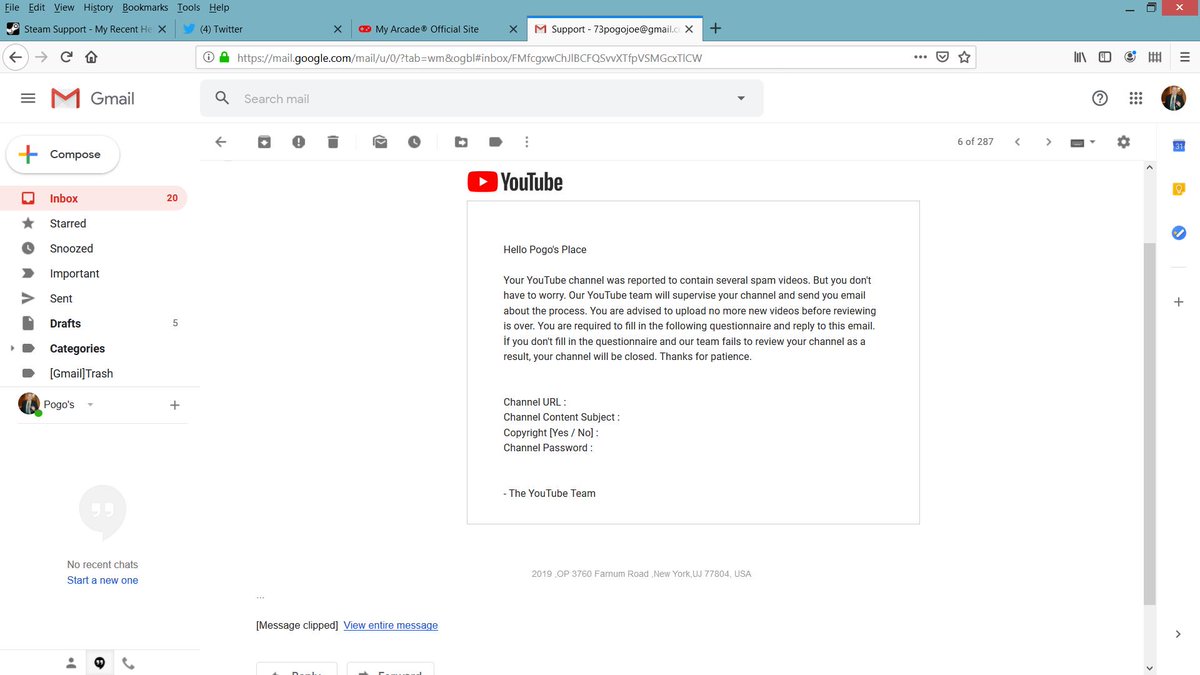The width and height of the screenshot is (1200, 675).
Task: Expand Pogo's Hangouts status dropdown
Action: (90, 405)
